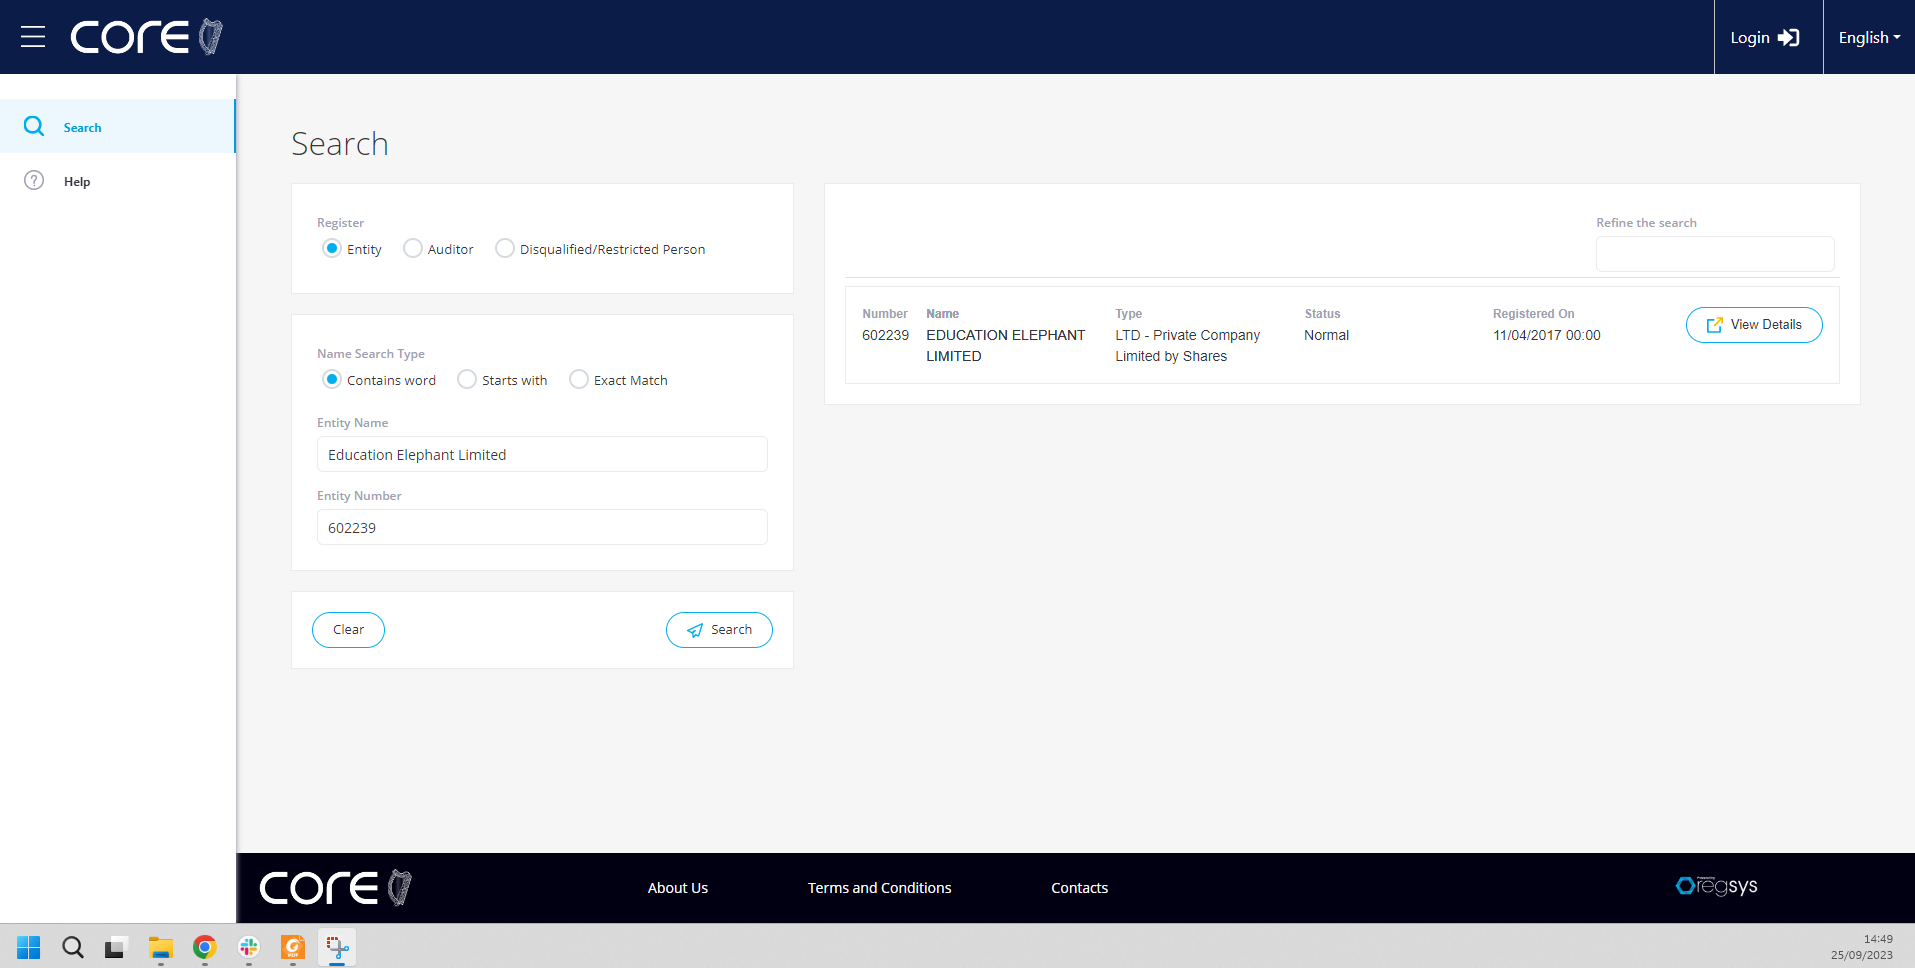
Task: Select the Auditor register radio button
Action: click(x=413, y=248)
